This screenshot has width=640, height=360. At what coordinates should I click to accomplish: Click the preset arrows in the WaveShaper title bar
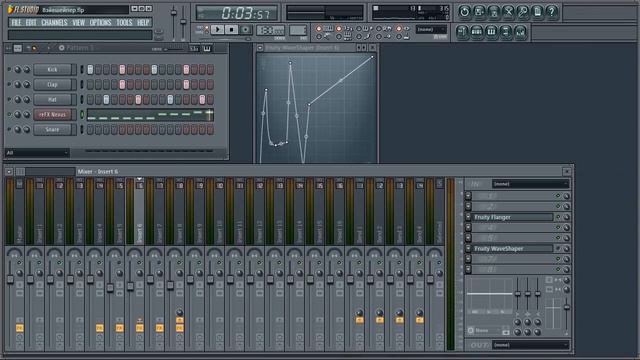[x=361, y=48]
